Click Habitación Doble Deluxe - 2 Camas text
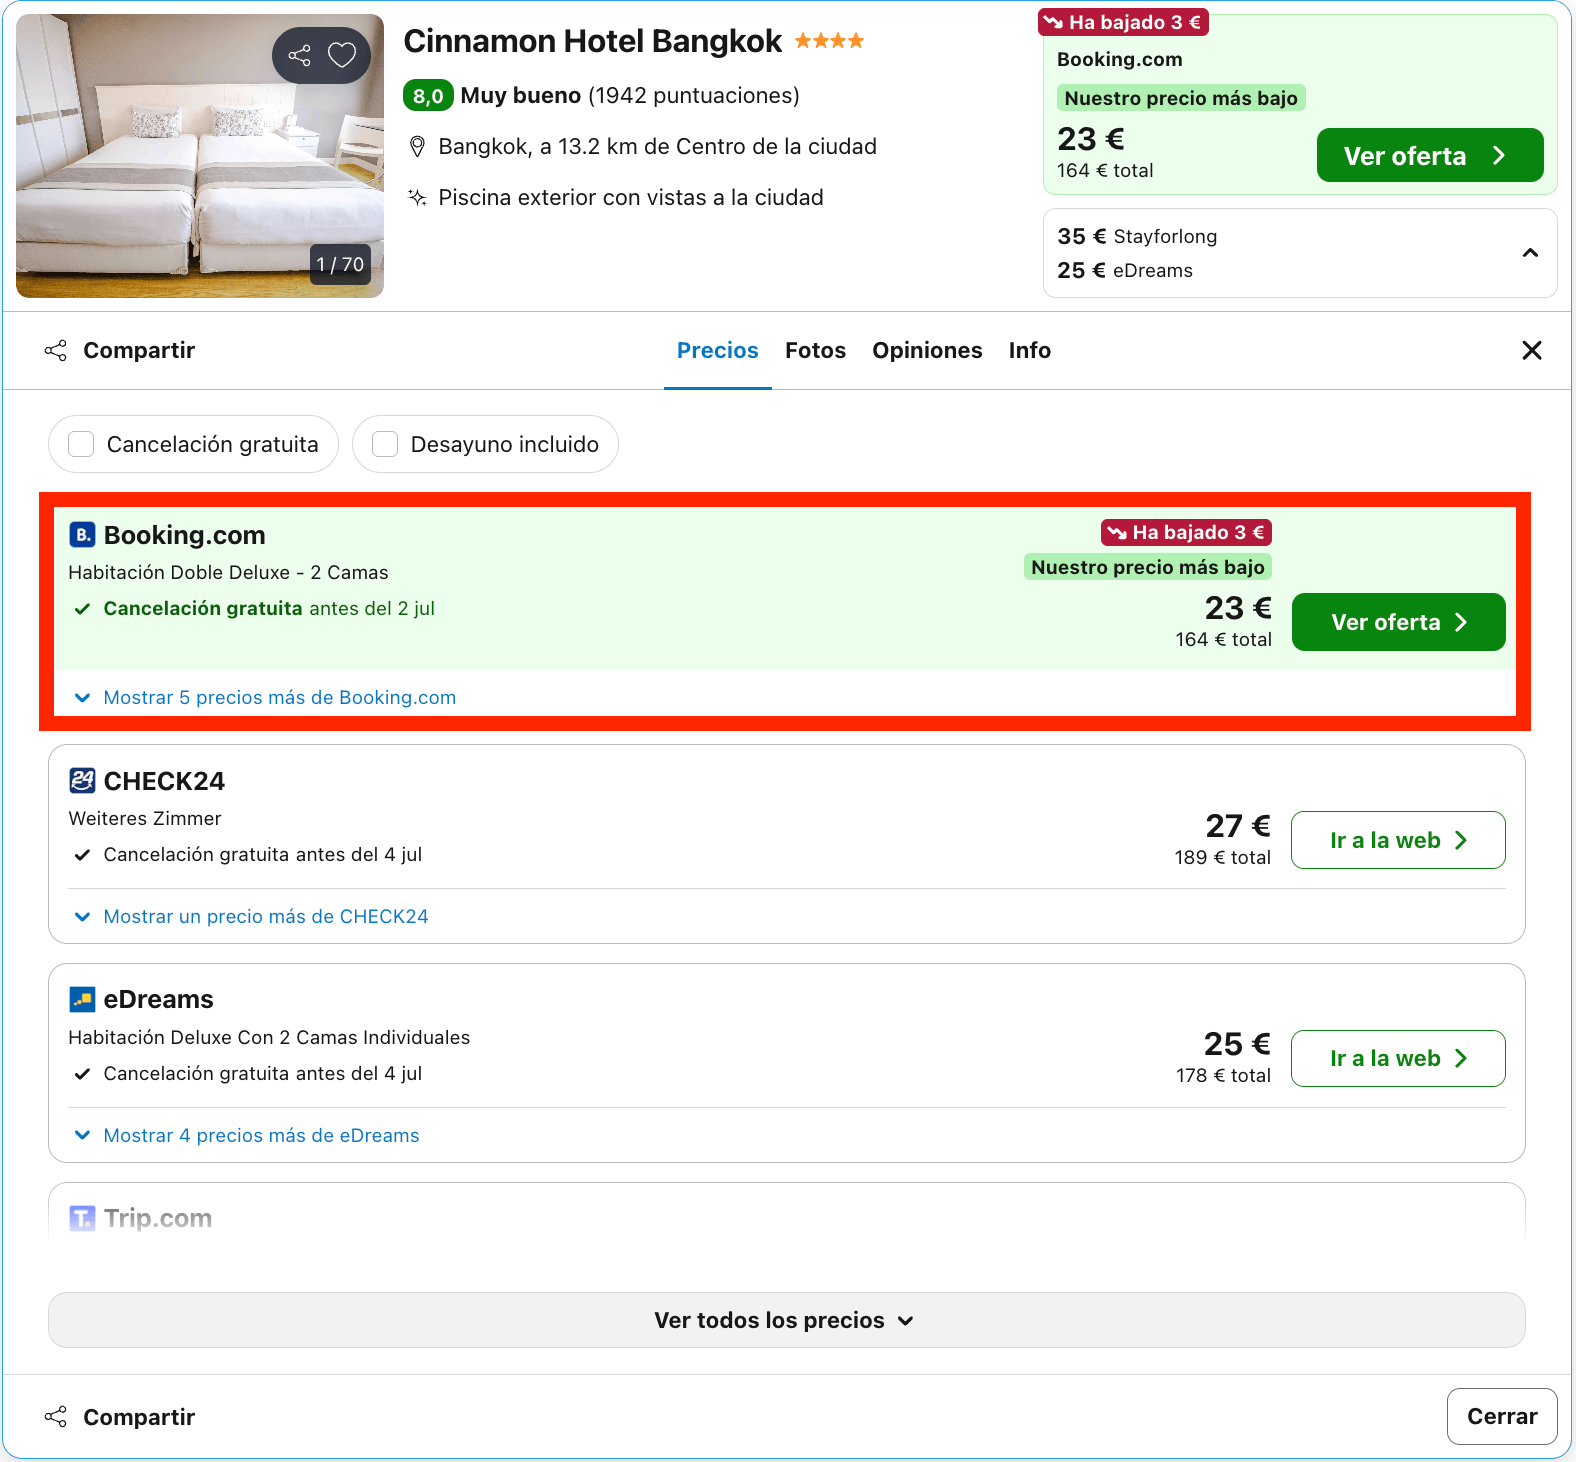1576x1462 pixels. click(228, 573)
